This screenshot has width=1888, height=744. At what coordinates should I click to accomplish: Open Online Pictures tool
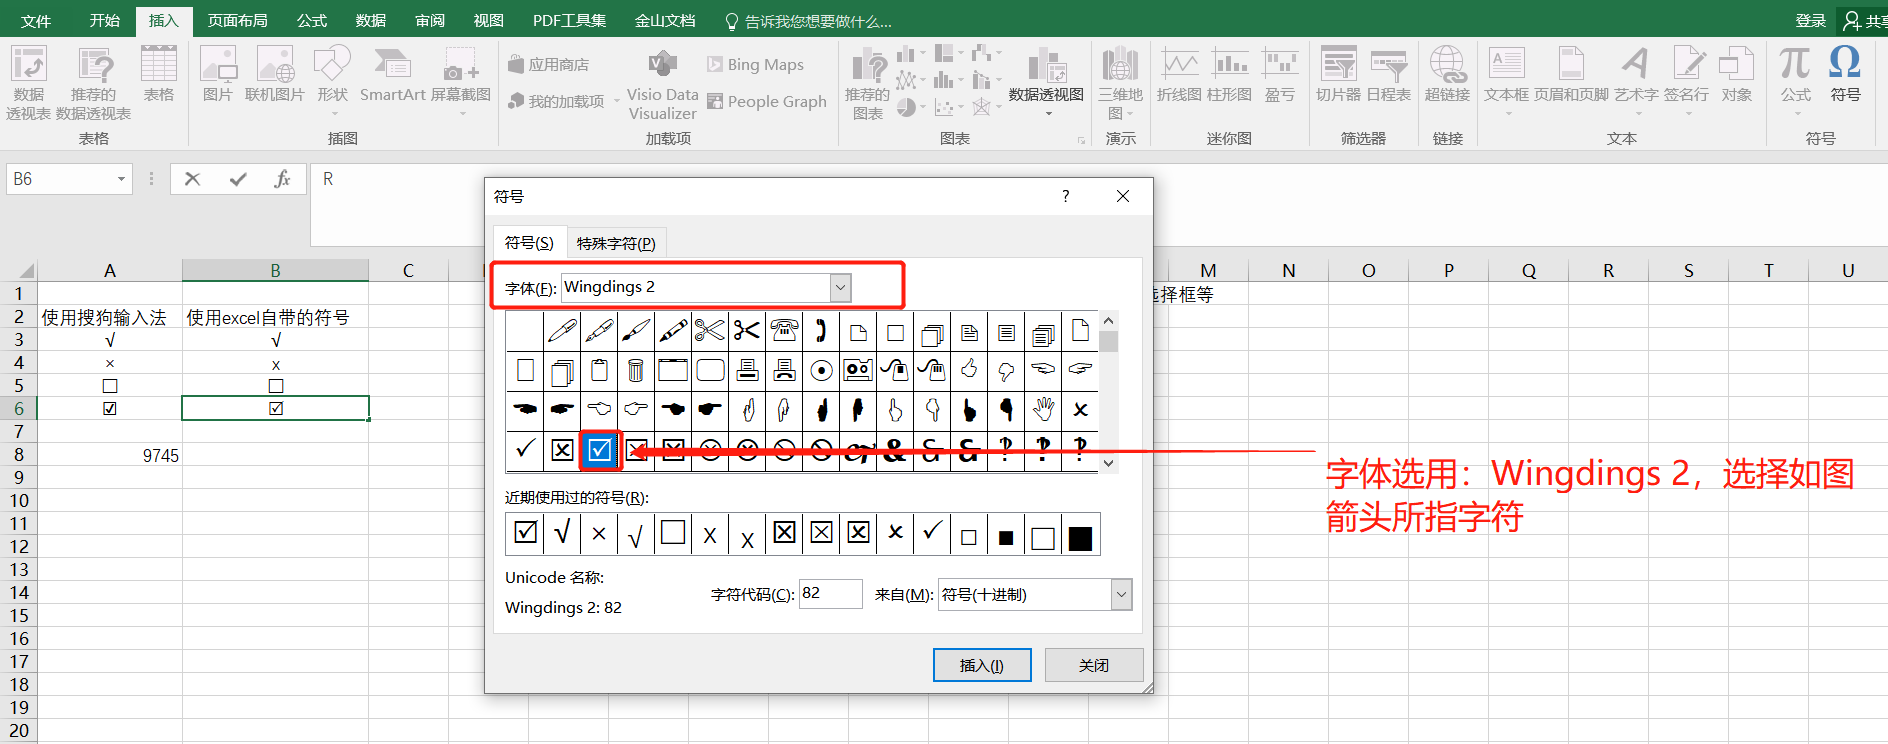point(275,75)
